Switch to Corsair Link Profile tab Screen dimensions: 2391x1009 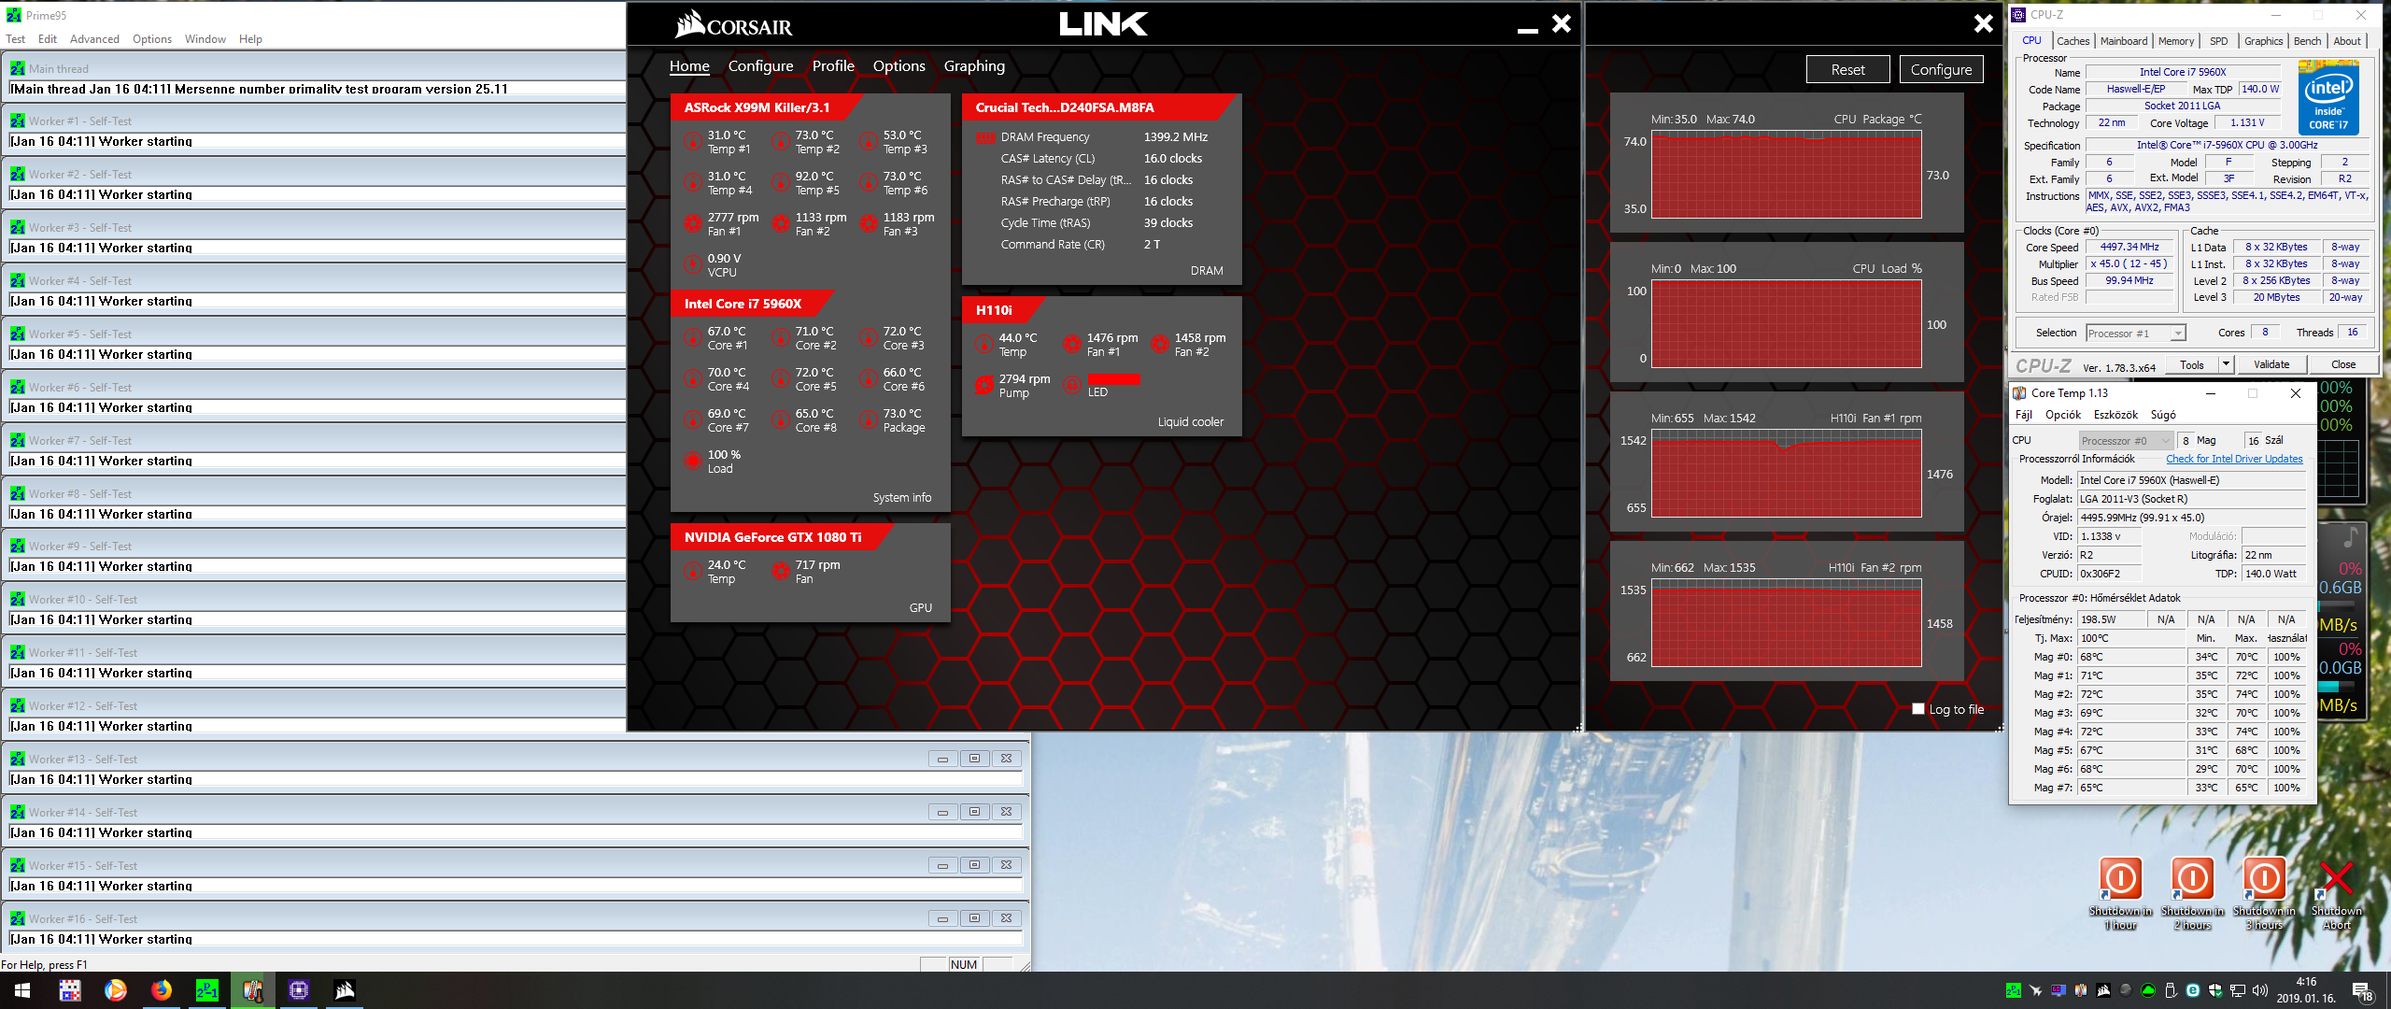point(833,66)
